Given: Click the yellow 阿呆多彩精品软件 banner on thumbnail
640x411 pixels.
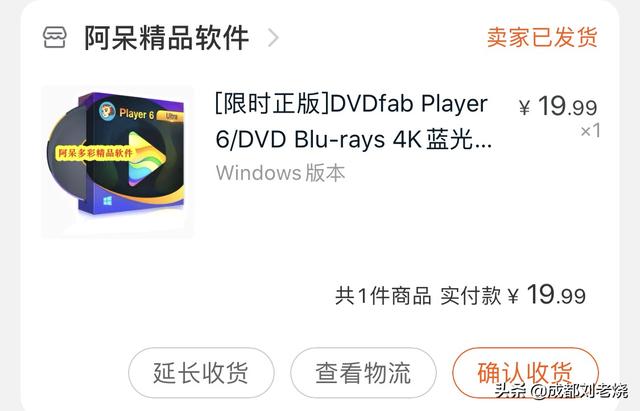Looking at the screenshot, I should click(94, 153).
